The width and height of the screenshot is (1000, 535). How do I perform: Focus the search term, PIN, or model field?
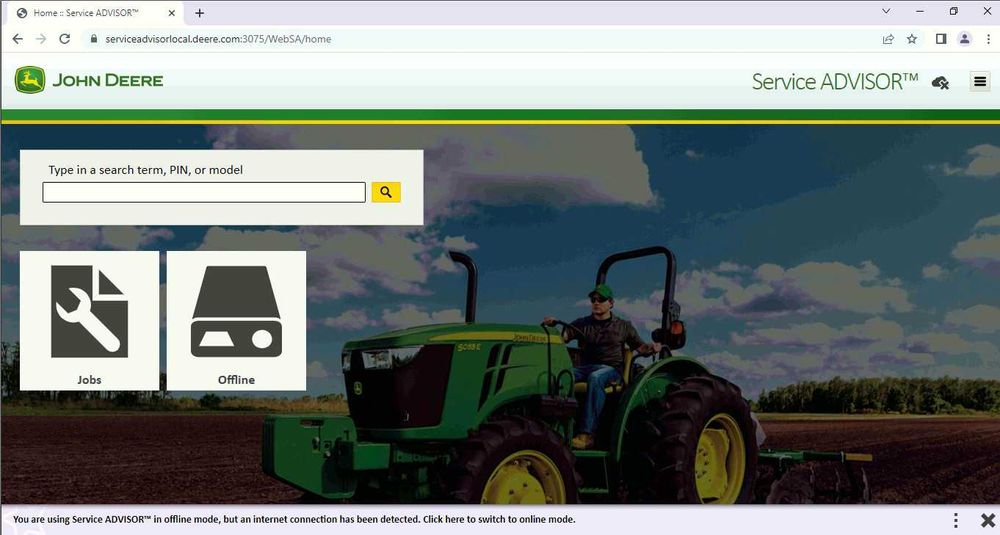(x=204, y=192)
